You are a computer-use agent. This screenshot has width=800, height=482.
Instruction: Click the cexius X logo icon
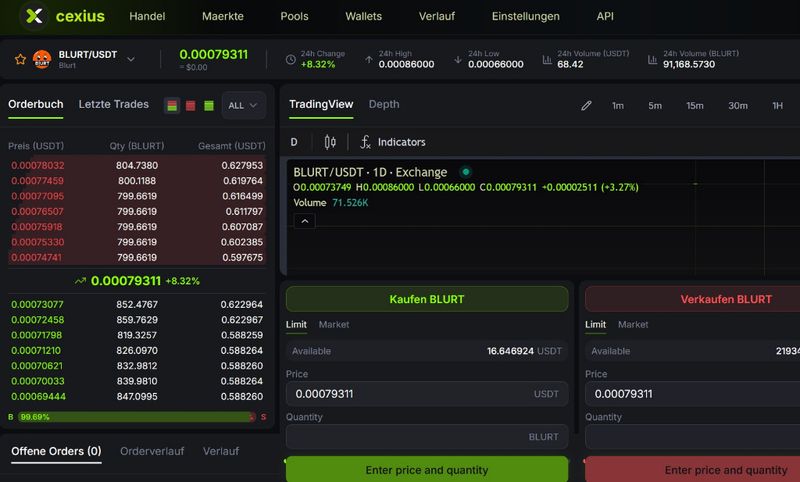coord(34,16)
